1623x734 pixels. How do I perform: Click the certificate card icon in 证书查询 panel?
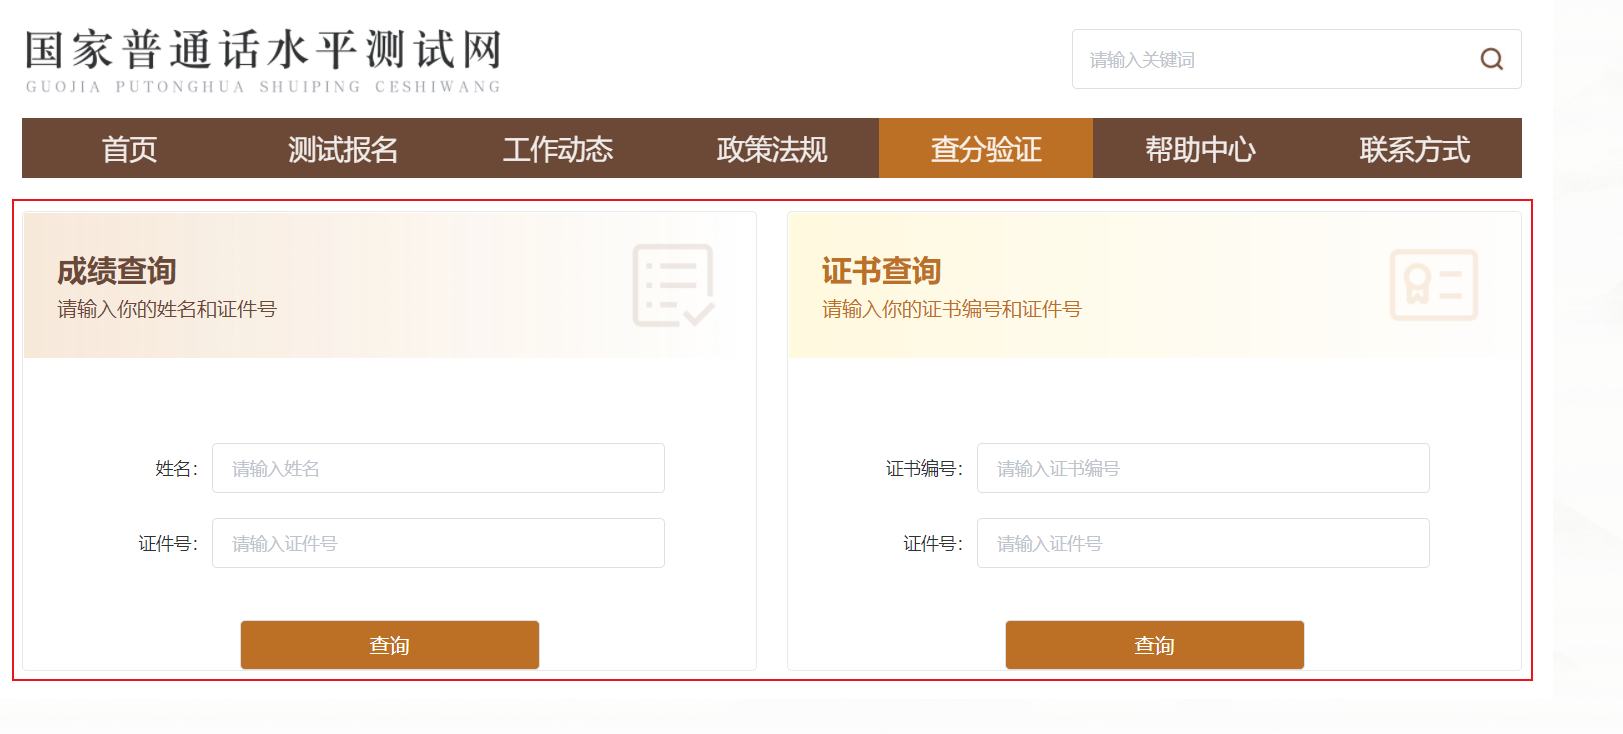(1433, 285)
